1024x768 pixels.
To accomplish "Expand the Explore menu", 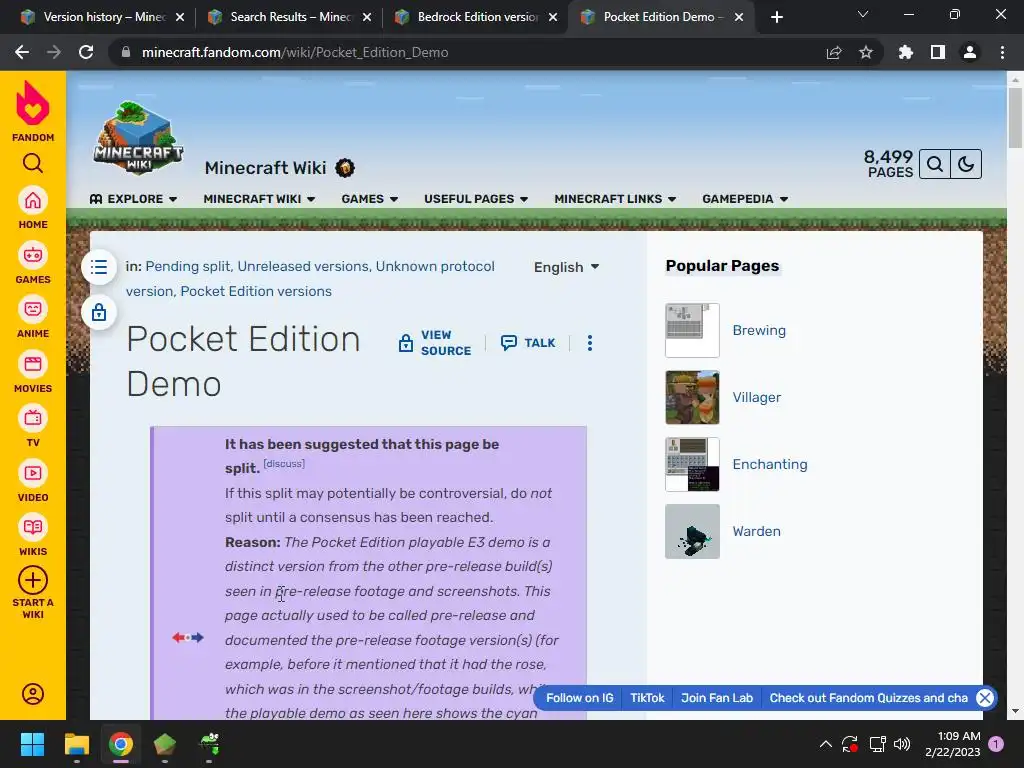I will click(x=134, y=199).
